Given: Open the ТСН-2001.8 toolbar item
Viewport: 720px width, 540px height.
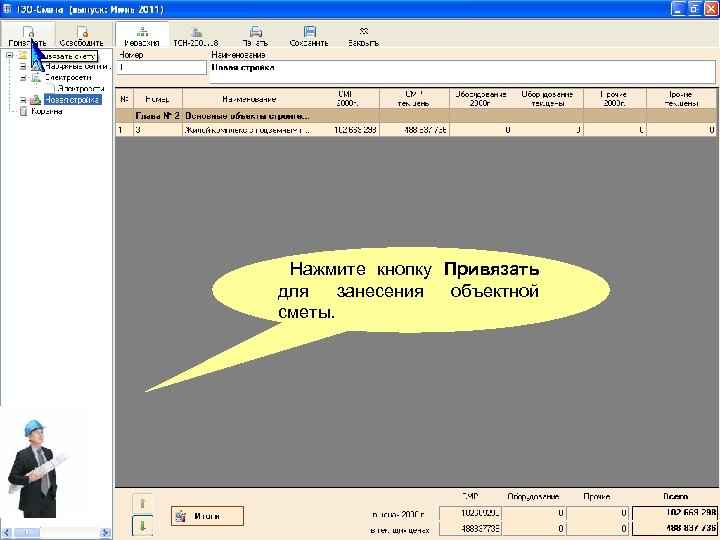Looking at the screenshot, I should 196,35.
